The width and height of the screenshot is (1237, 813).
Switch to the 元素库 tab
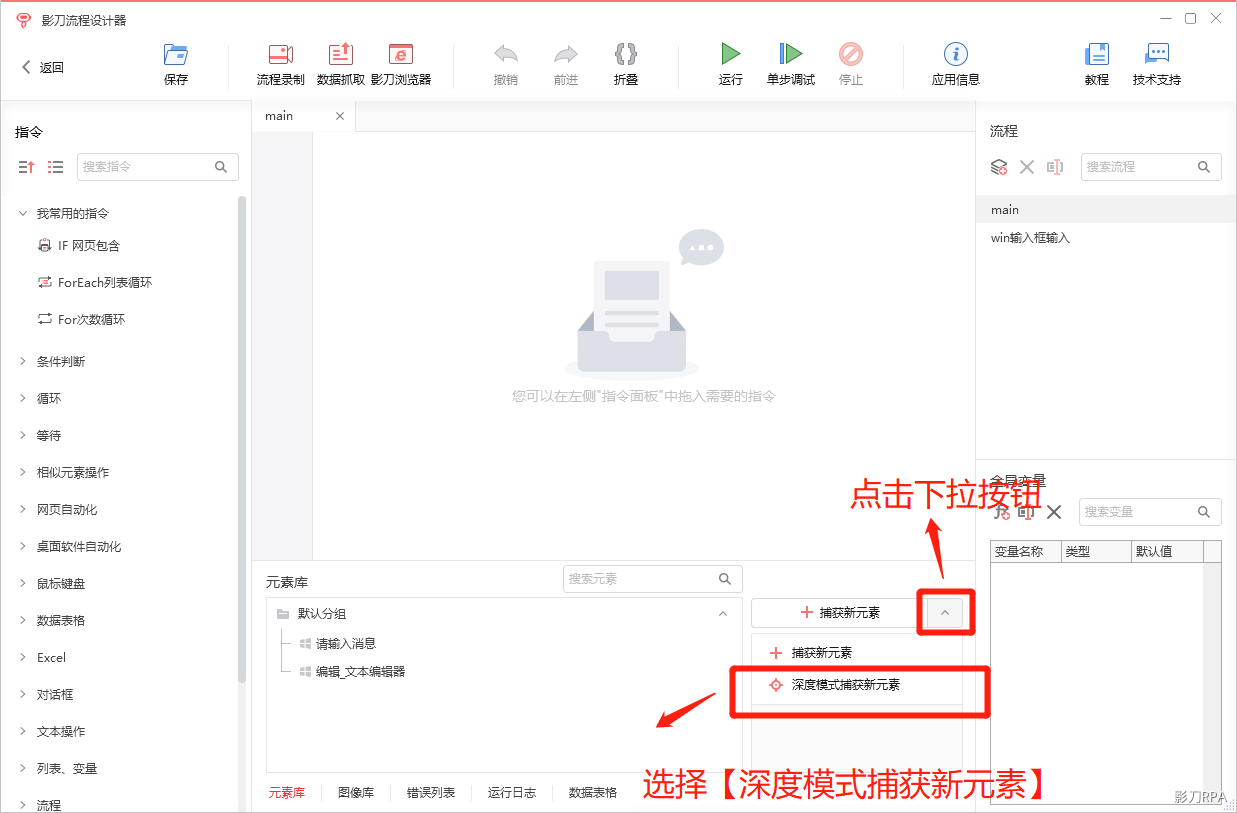tap(286, 792)
